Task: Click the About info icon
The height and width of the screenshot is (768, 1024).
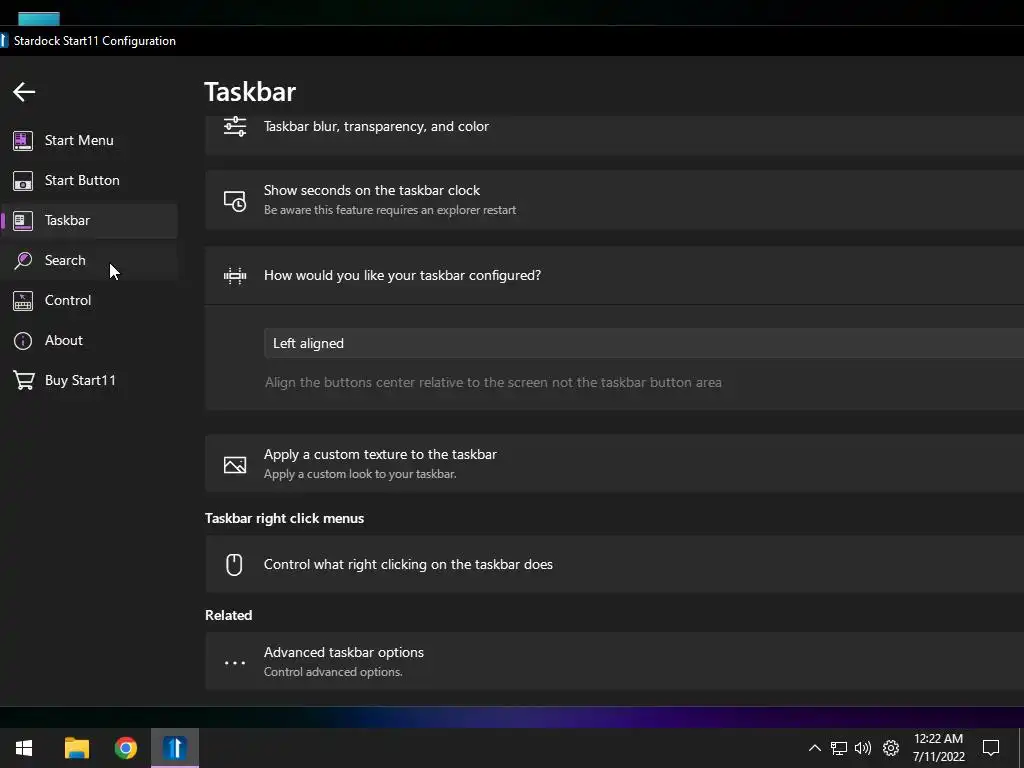Action: [23, 341]
